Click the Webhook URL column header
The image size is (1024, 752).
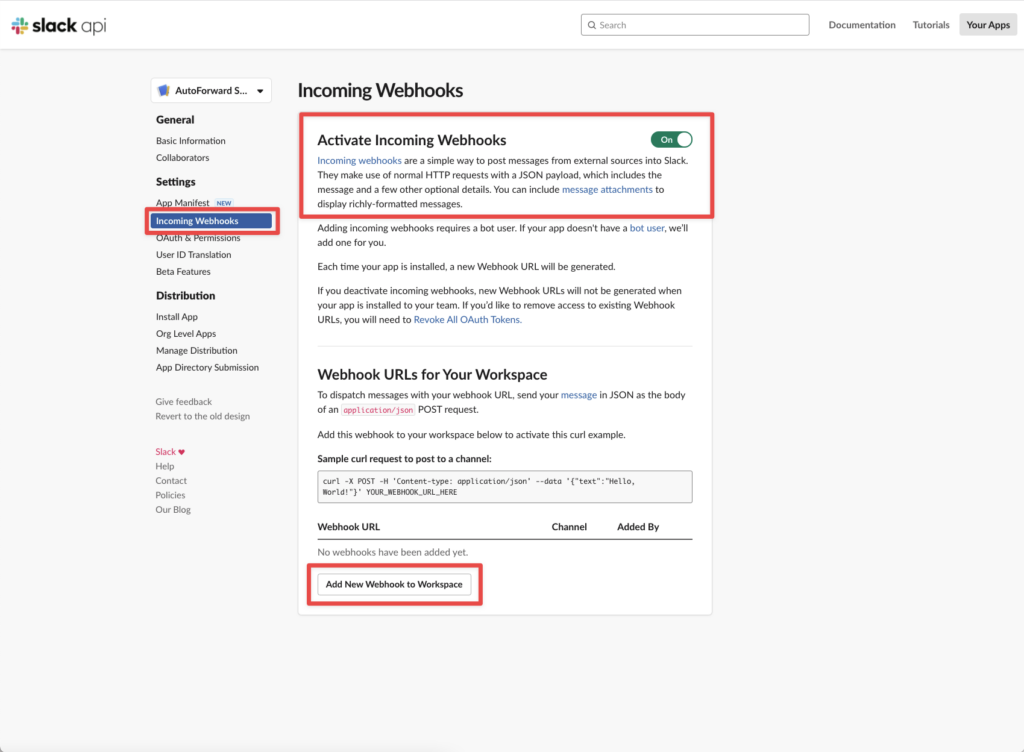point(348,527)
